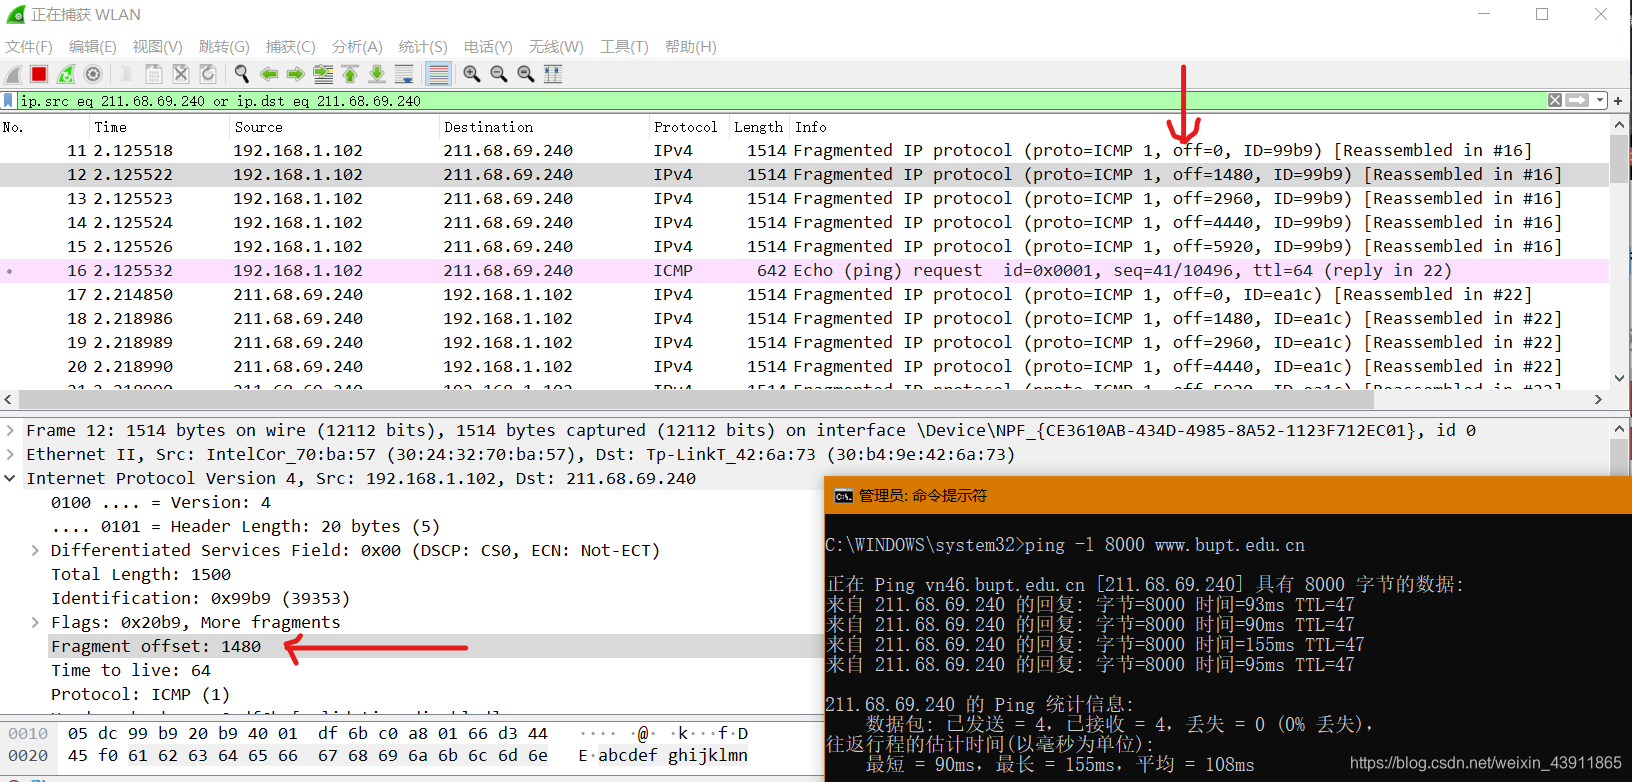Select the Identification: 0x99b9 field

(x=200, y=599)
